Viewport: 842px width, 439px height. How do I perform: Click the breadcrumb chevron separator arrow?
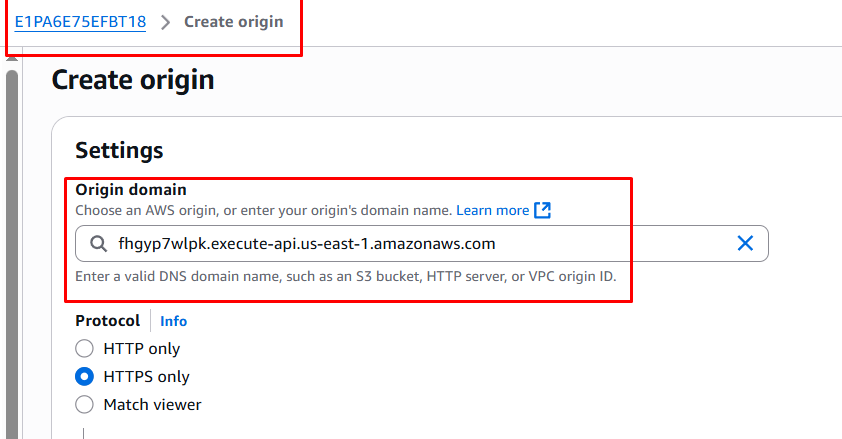pyautogui.click(x=165, y=22)
